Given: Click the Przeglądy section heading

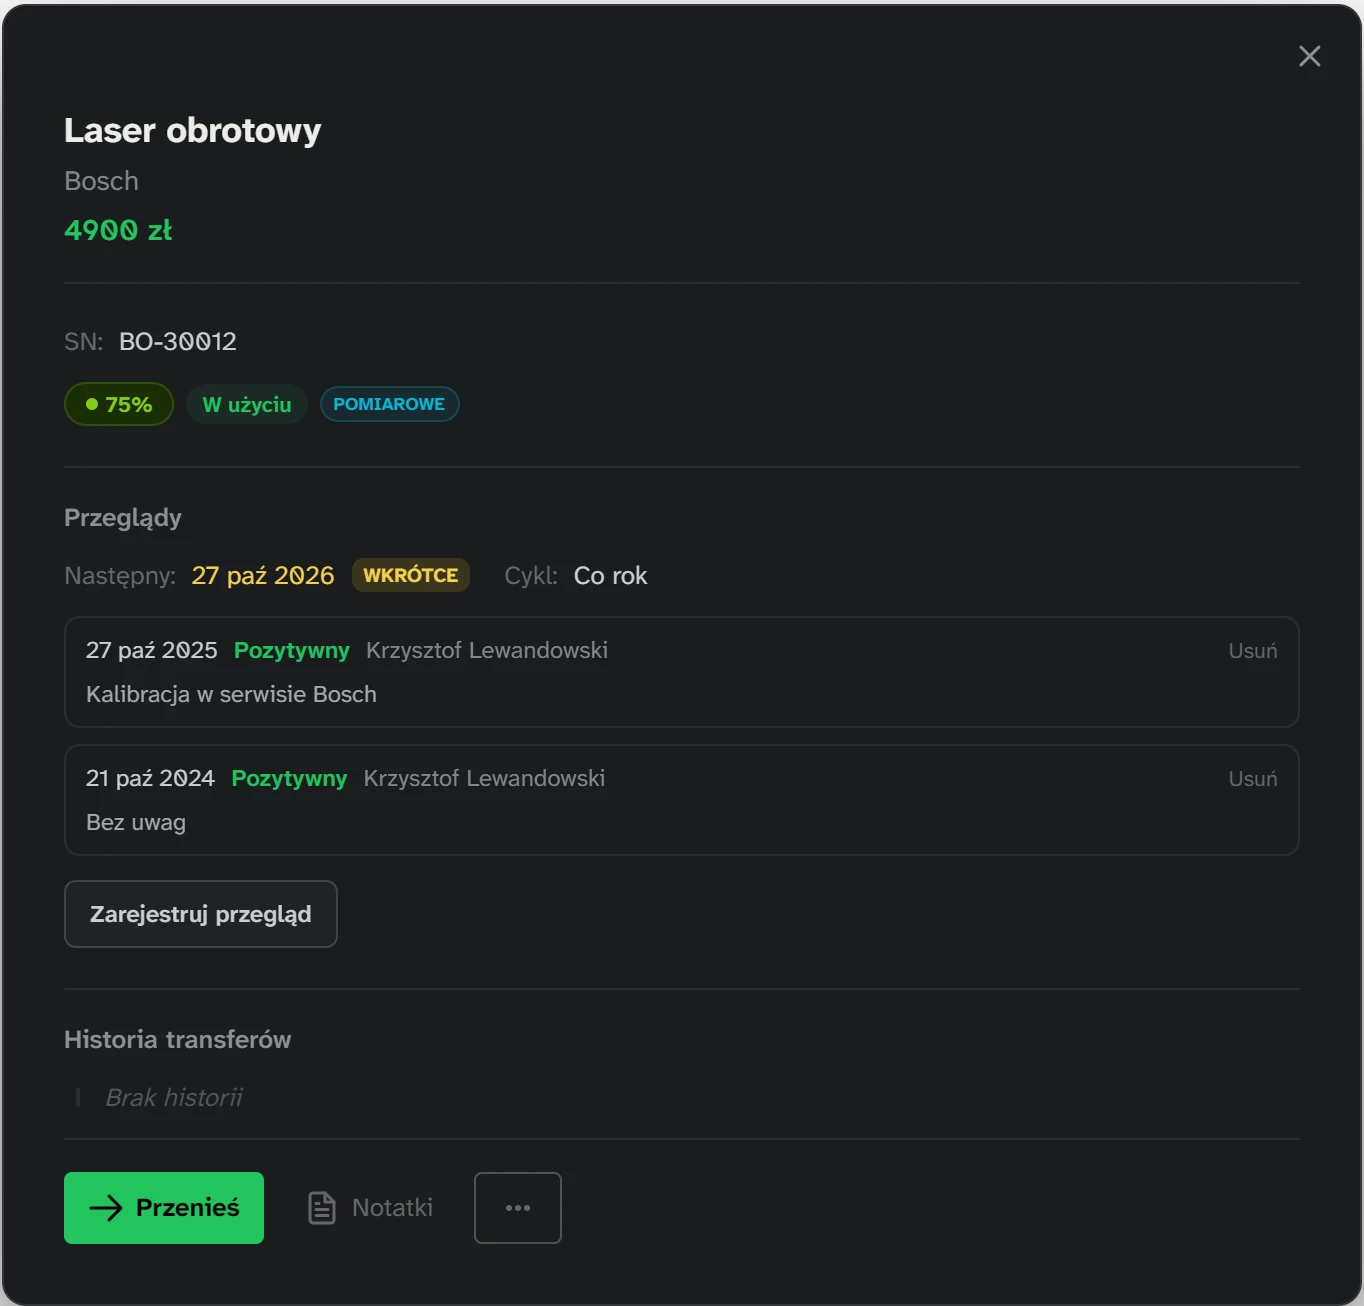Looking at the screenshot, I should [123, 518].
